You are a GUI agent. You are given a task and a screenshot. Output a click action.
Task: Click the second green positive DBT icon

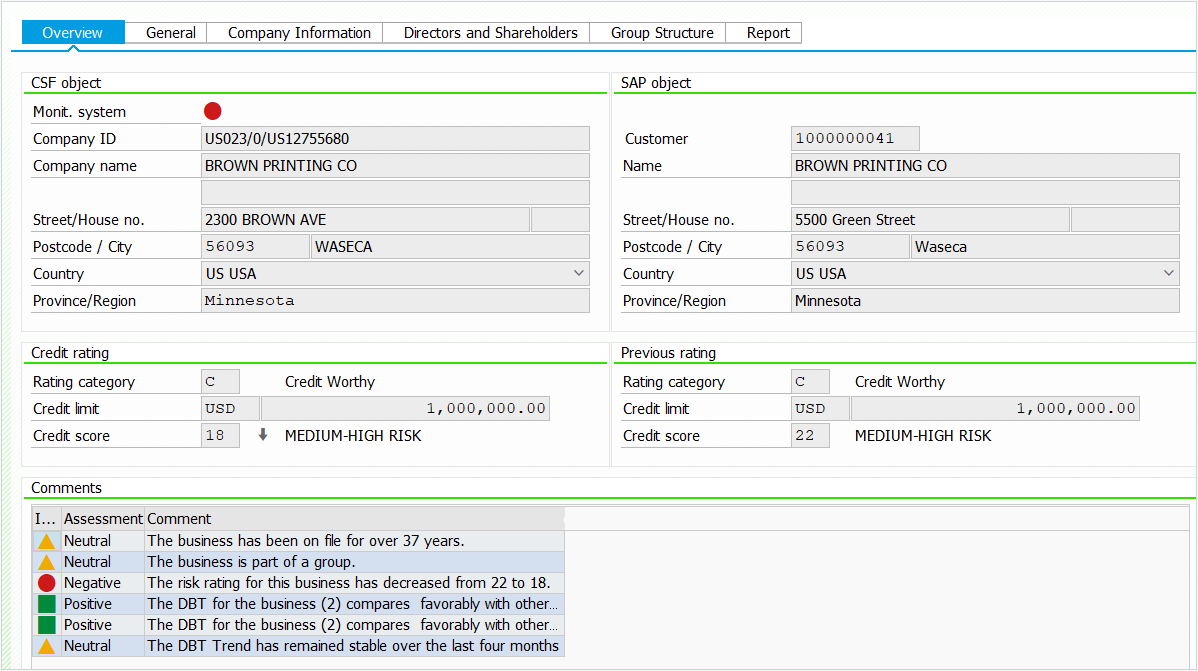click(46, 625)
